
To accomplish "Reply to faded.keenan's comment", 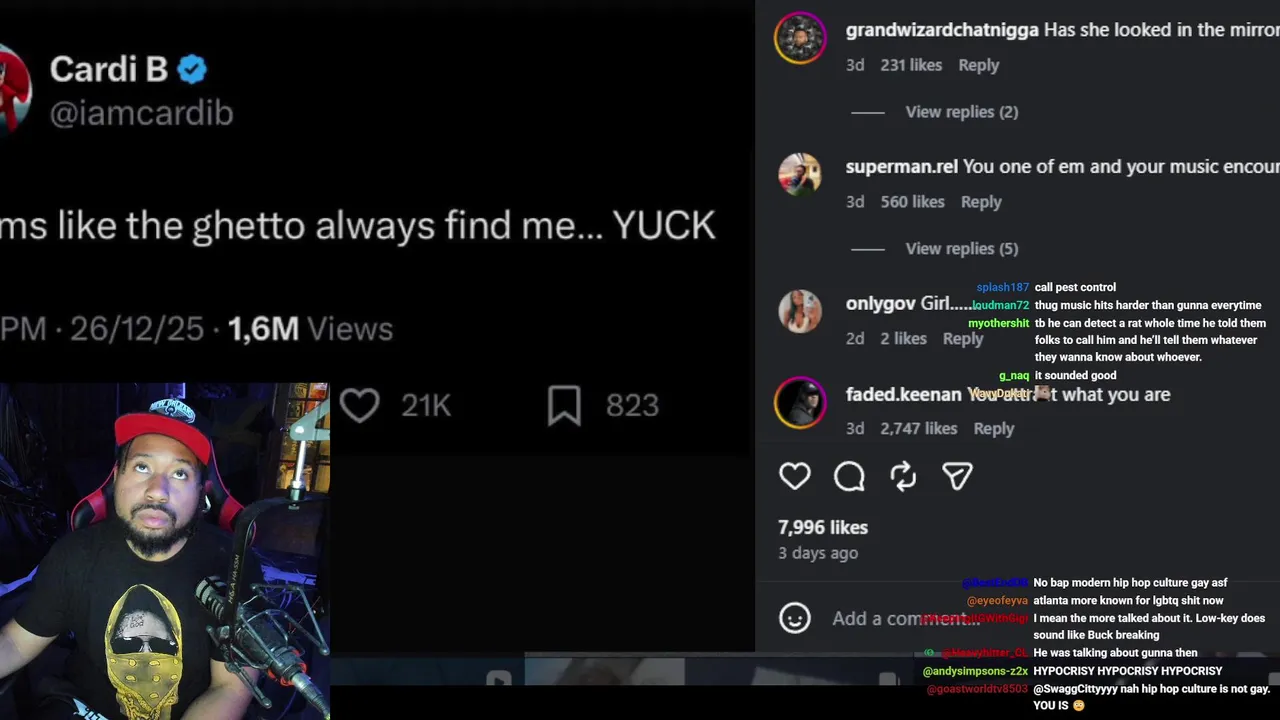I will [993, 428].
